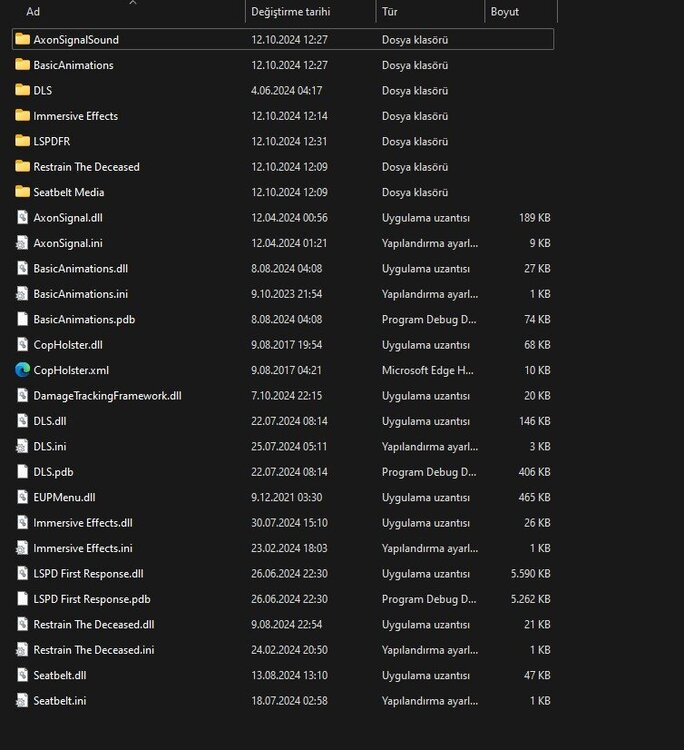This screenshot has width=684, height=750.
Task: Select the BasicAnimations folder icon
Action: [x=22, y=65]
